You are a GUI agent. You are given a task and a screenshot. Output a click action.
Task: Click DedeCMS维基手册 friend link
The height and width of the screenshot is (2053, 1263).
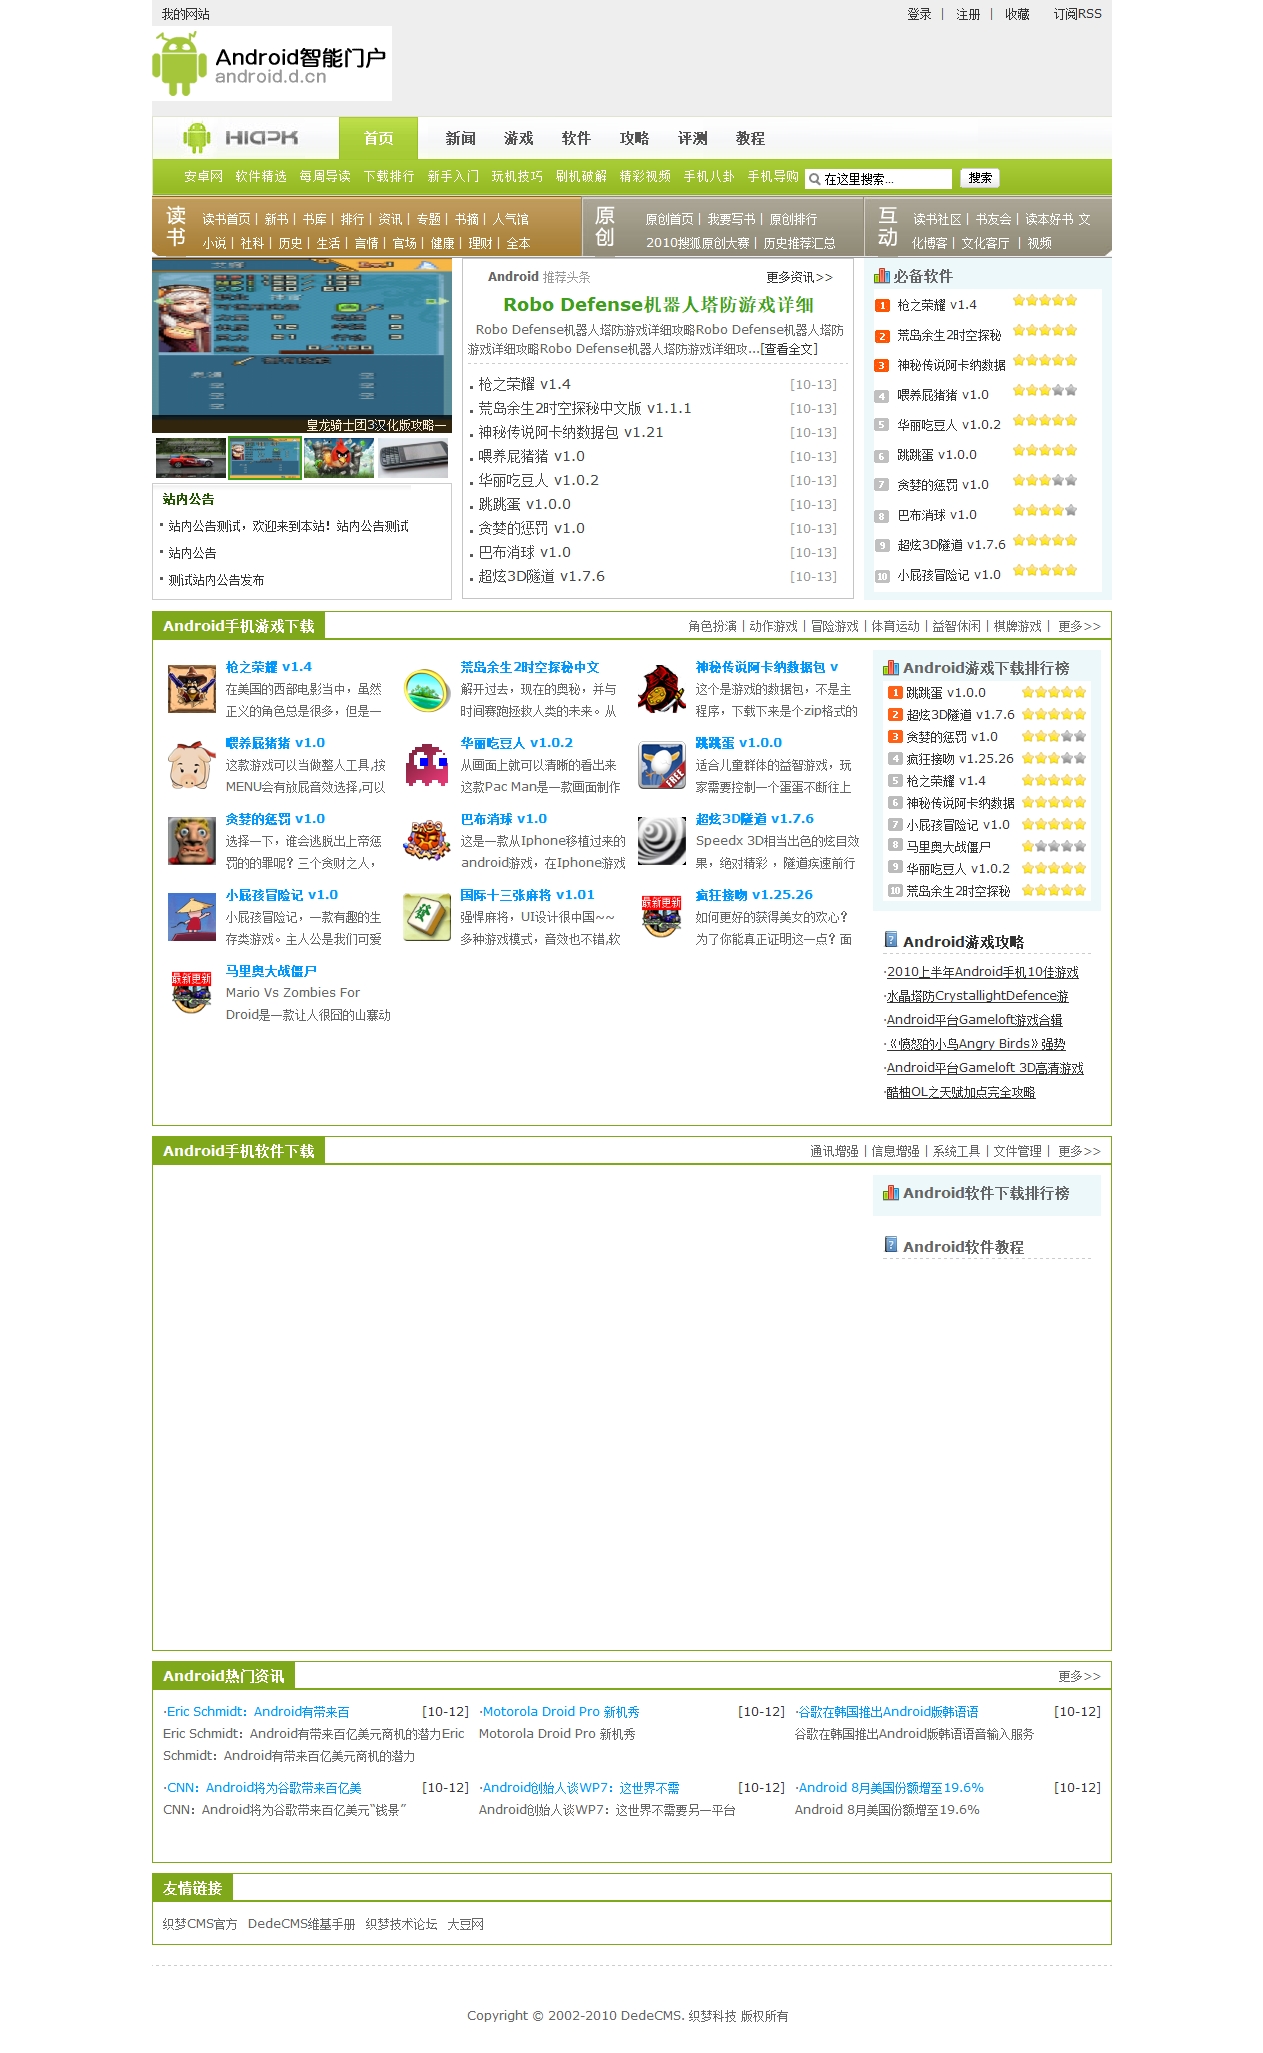[301, 1924]
